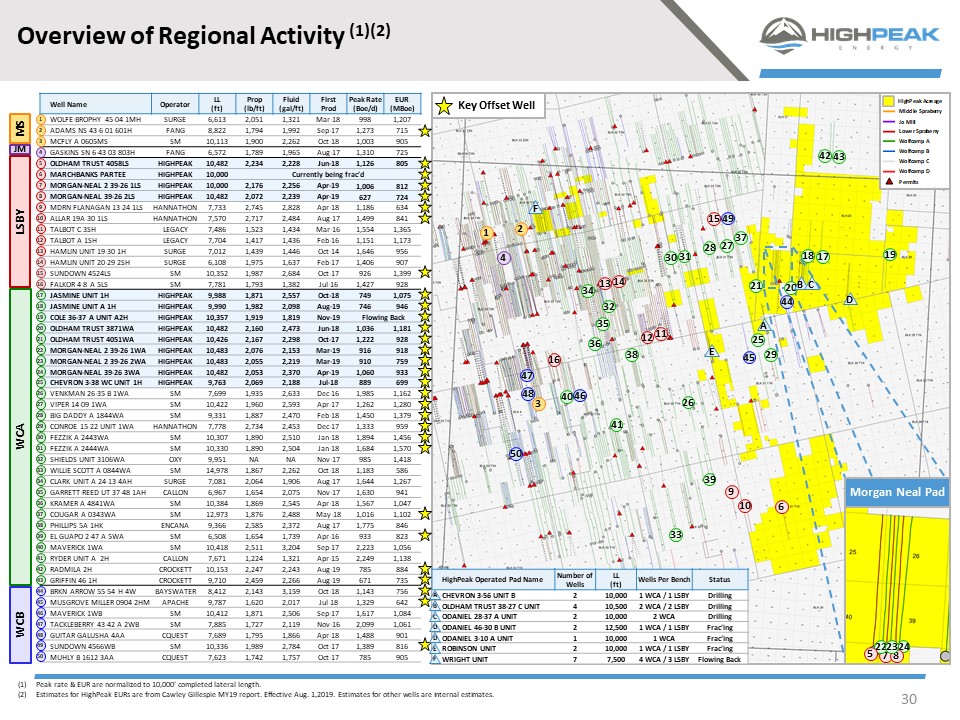The width and height of the screenshot is (960, 720).
Task: Click the yellow HighPeak Acreage legend swatch
Action: 889,100
